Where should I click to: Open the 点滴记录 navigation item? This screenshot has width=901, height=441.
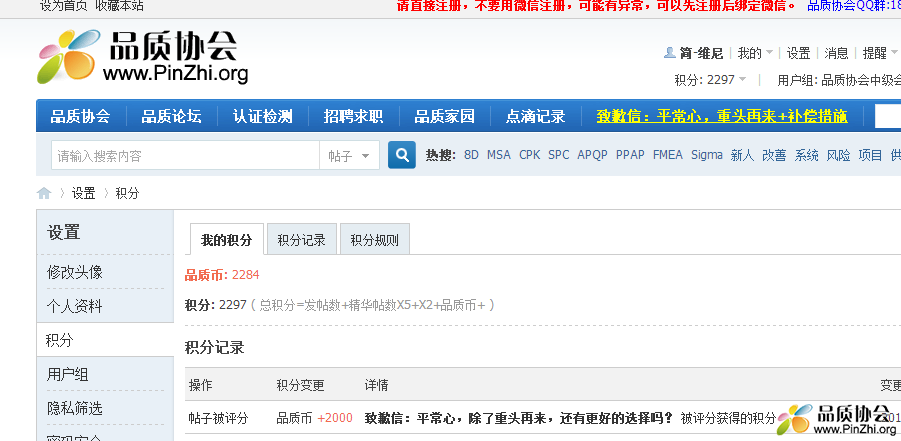[536, 116]
